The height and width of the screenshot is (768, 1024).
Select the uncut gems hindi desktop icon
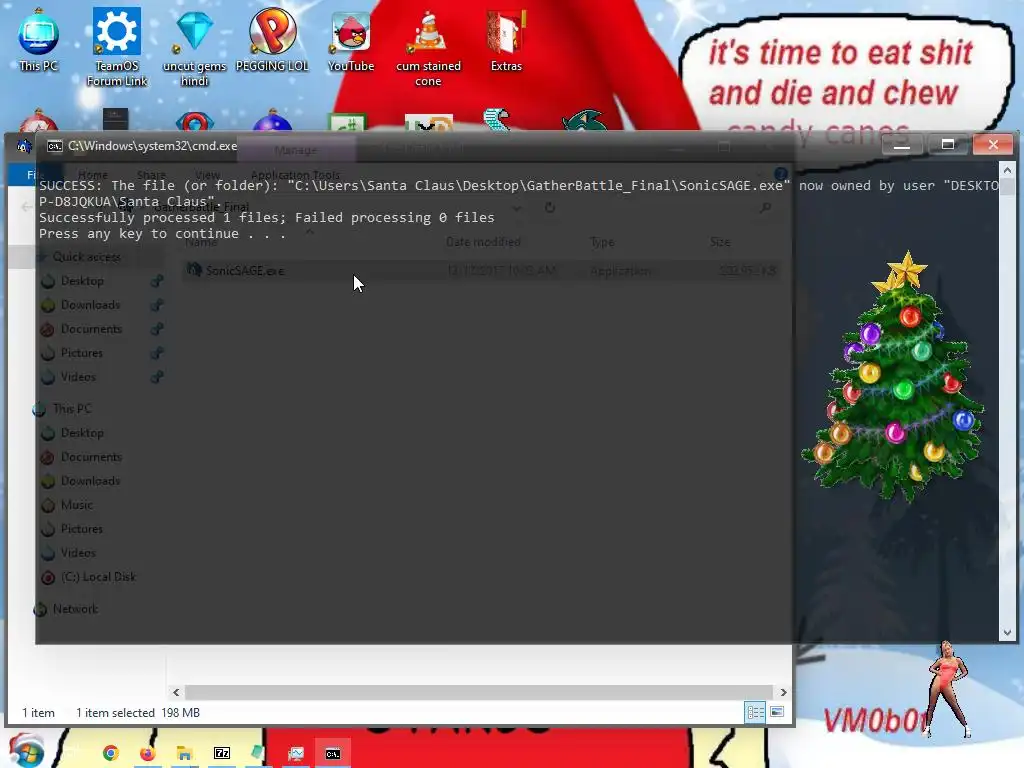(195, 47)
